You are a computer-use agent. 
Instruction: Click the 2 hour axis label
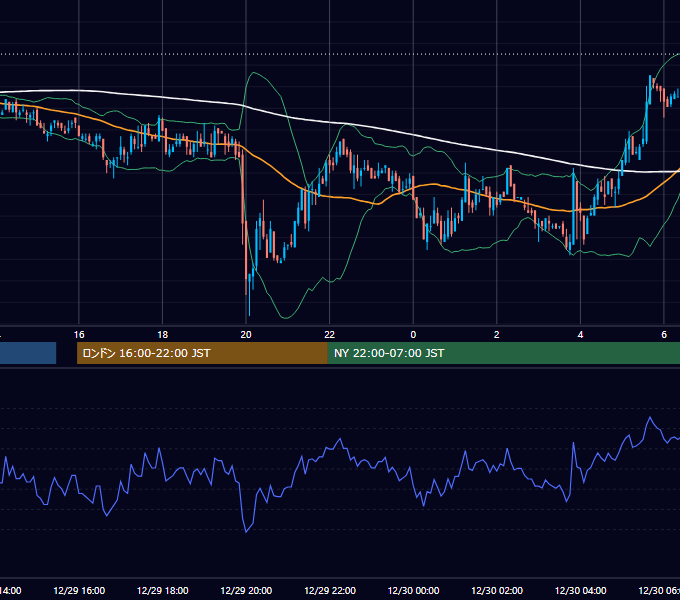[x=497, y=335]
